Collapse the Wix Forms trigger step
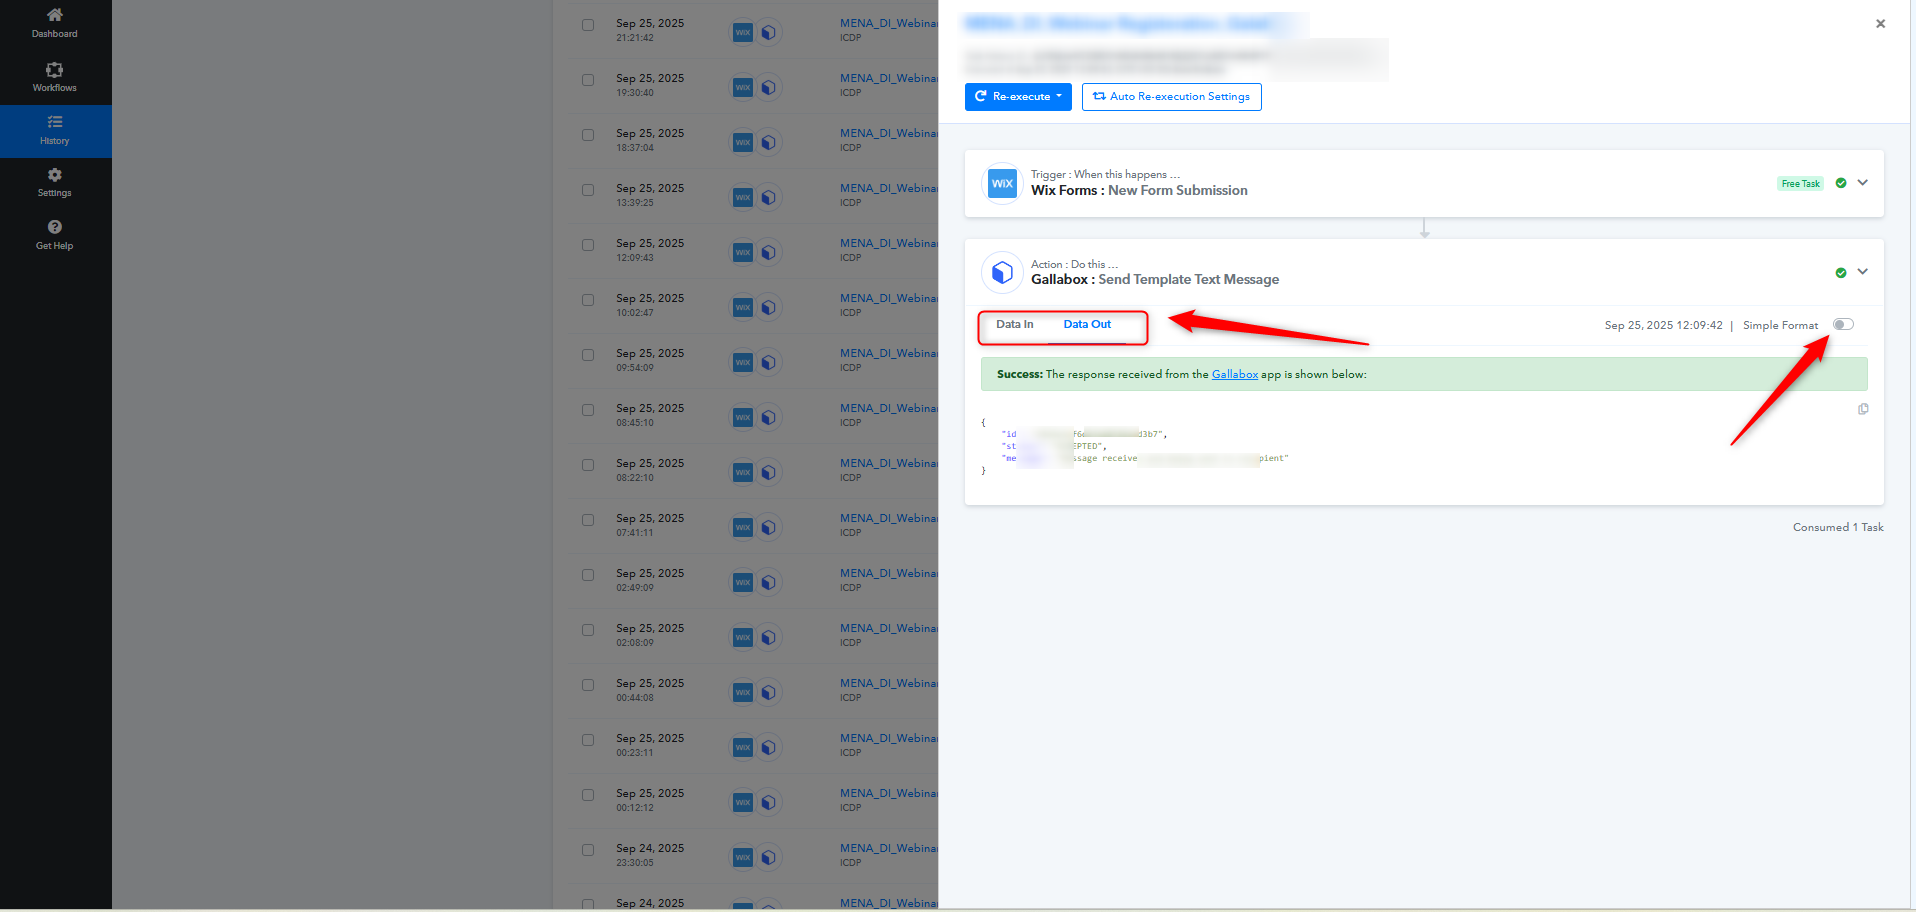 point(1862,183)
